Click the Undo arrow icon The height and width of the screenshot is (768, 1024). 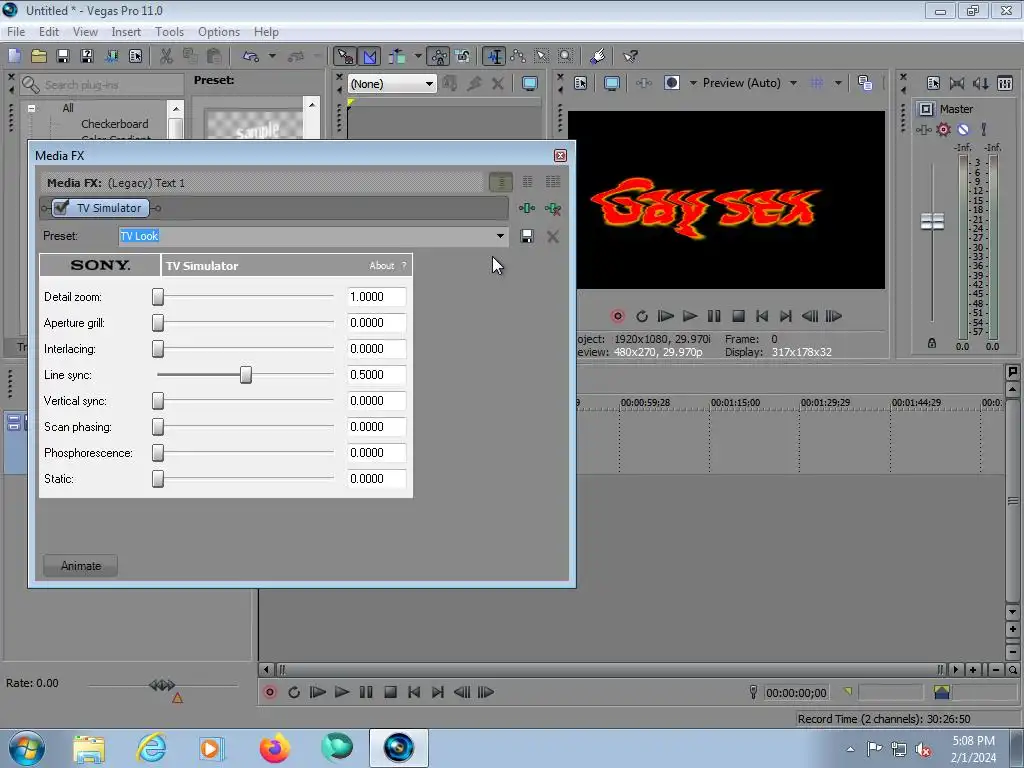tap(251, 56)
